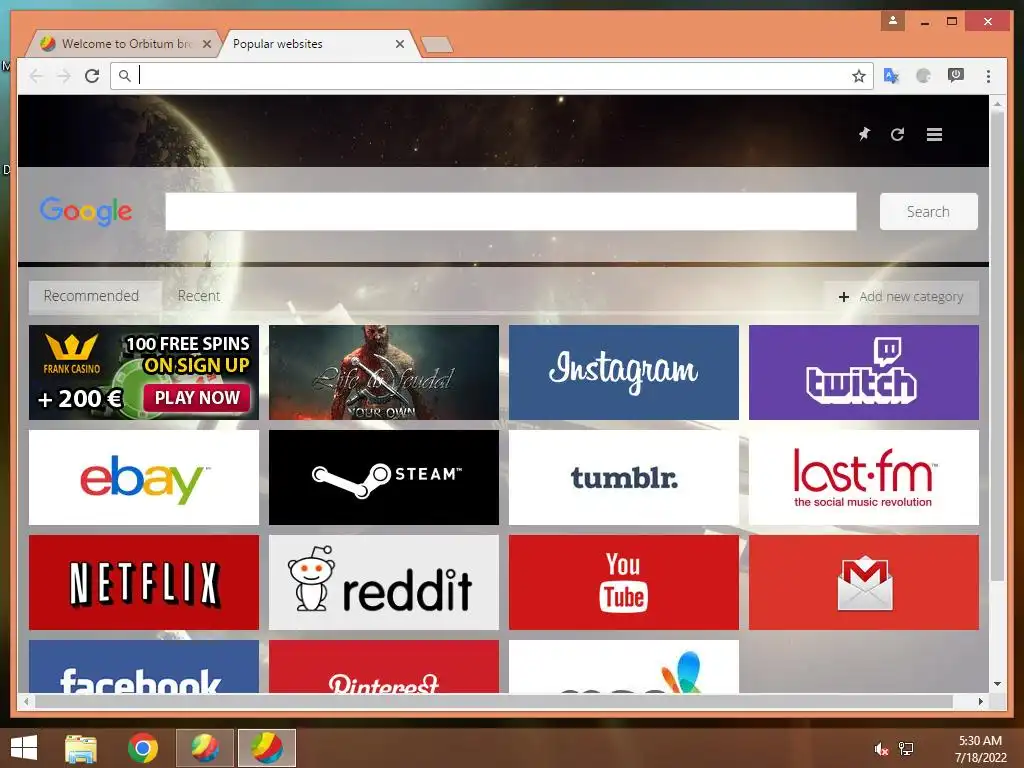Open the hamburger menu in the page header
Screen dimensions: 1024x768
[x=934, y=135]
